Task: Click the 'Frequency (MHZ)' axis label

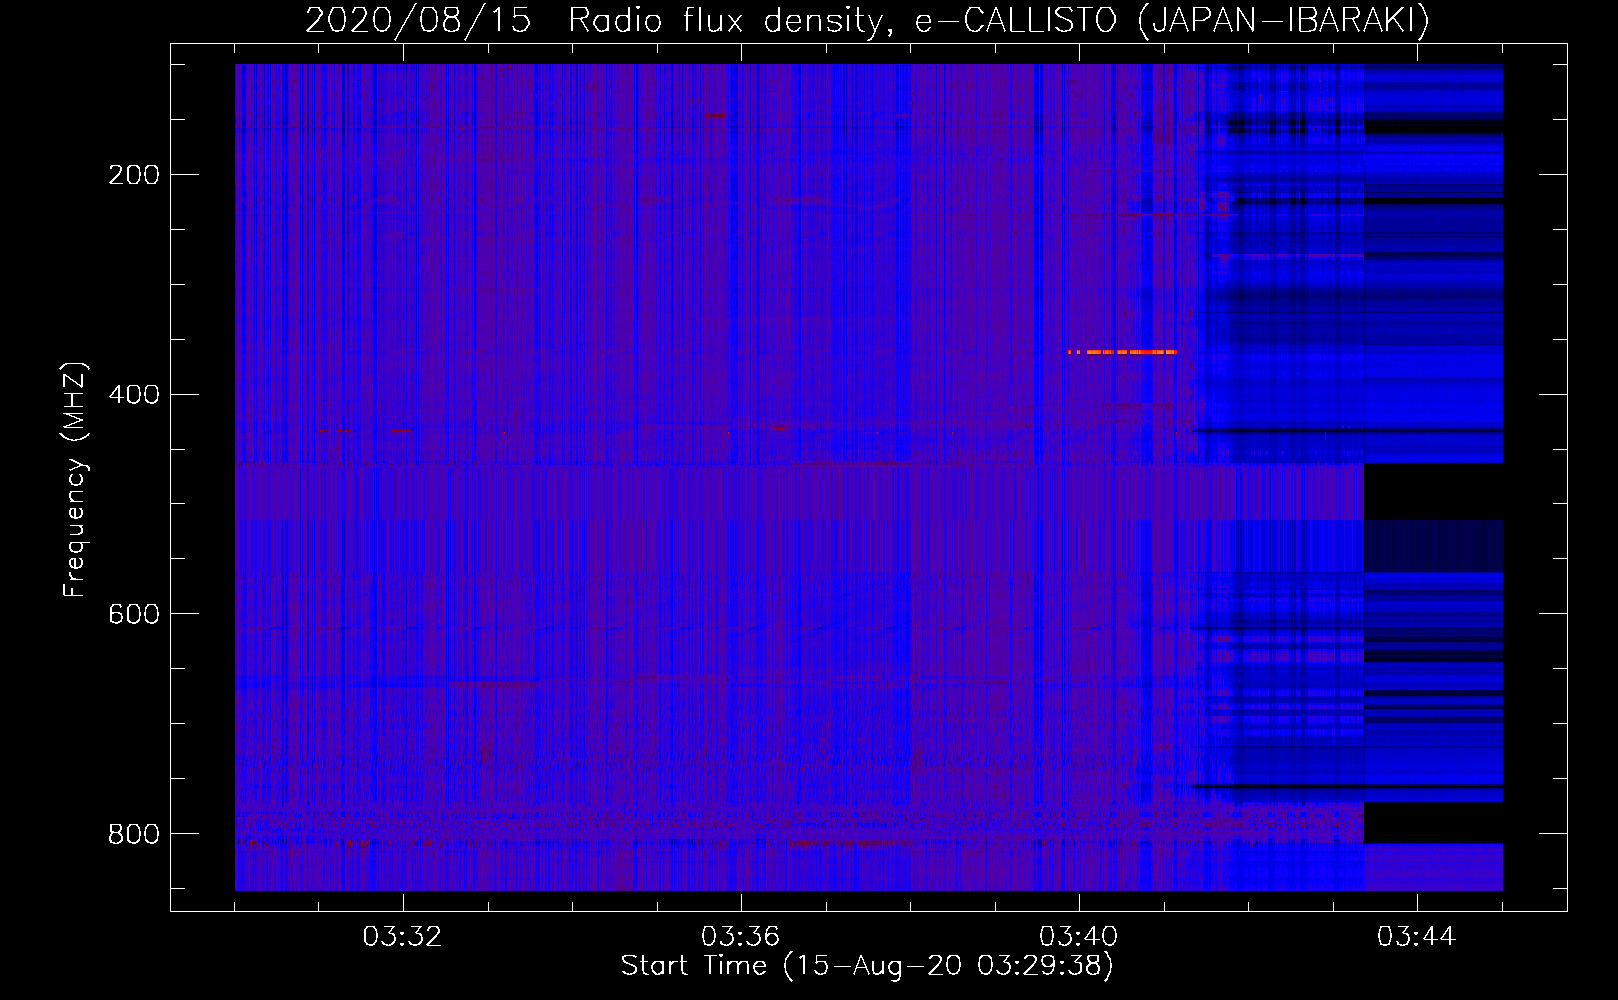Action: pos(75,480)
